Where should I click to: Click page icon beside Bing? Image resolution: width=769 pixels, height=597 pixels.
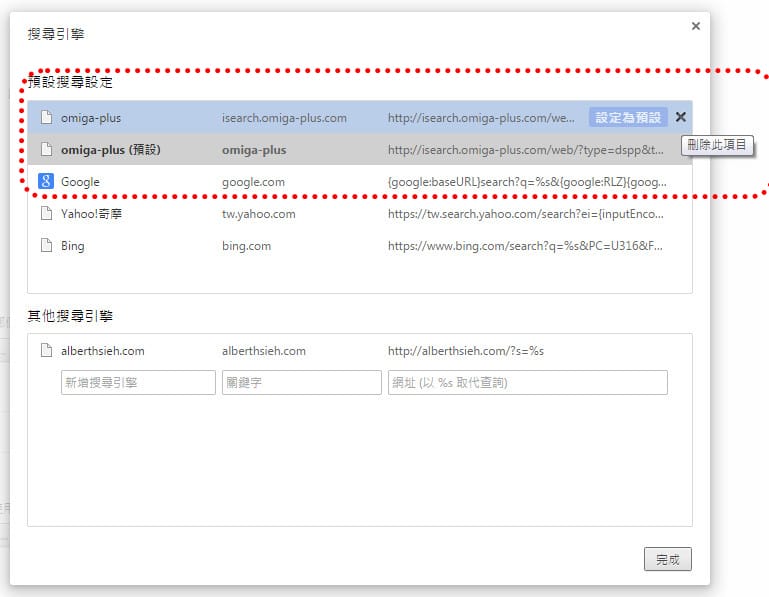pos(46,245)
